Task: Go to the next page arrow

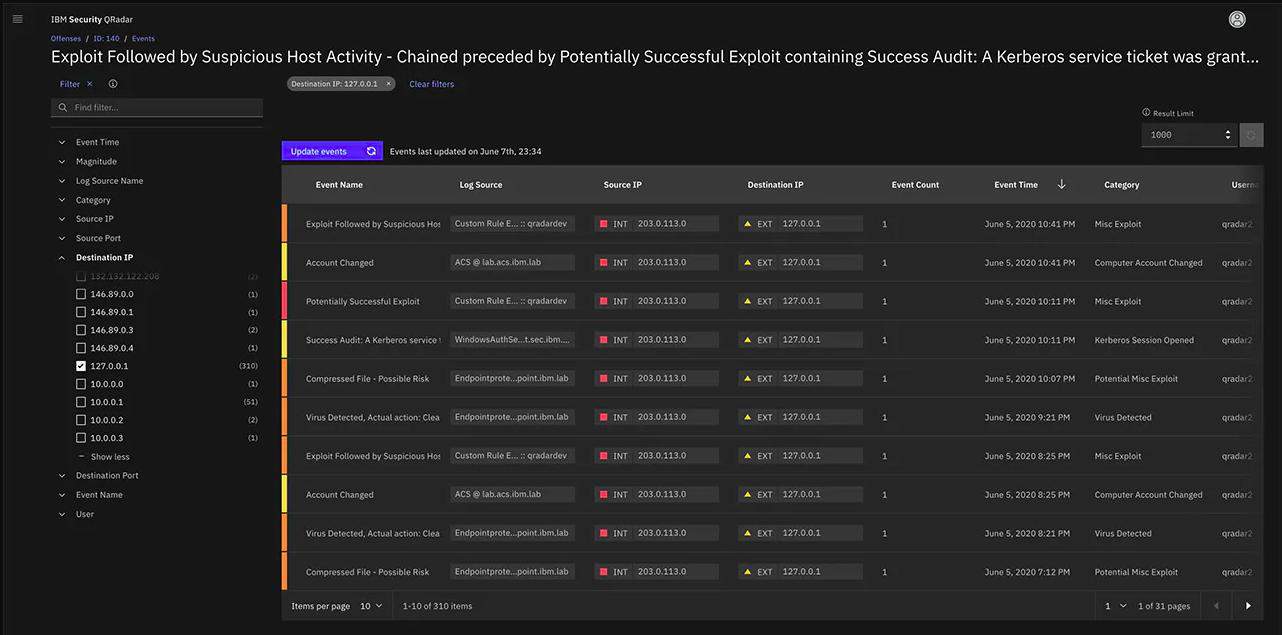Action: click(x=1248, y=606)
